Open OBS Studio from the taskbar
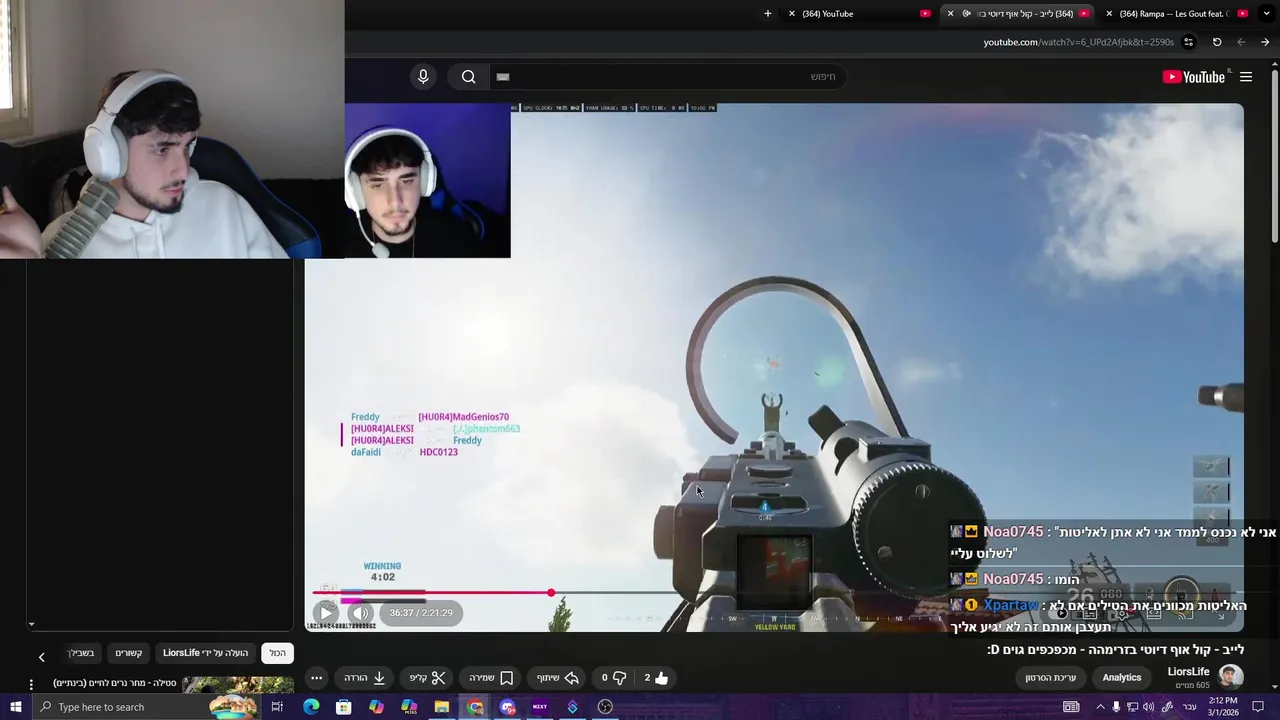 [605, 707]
